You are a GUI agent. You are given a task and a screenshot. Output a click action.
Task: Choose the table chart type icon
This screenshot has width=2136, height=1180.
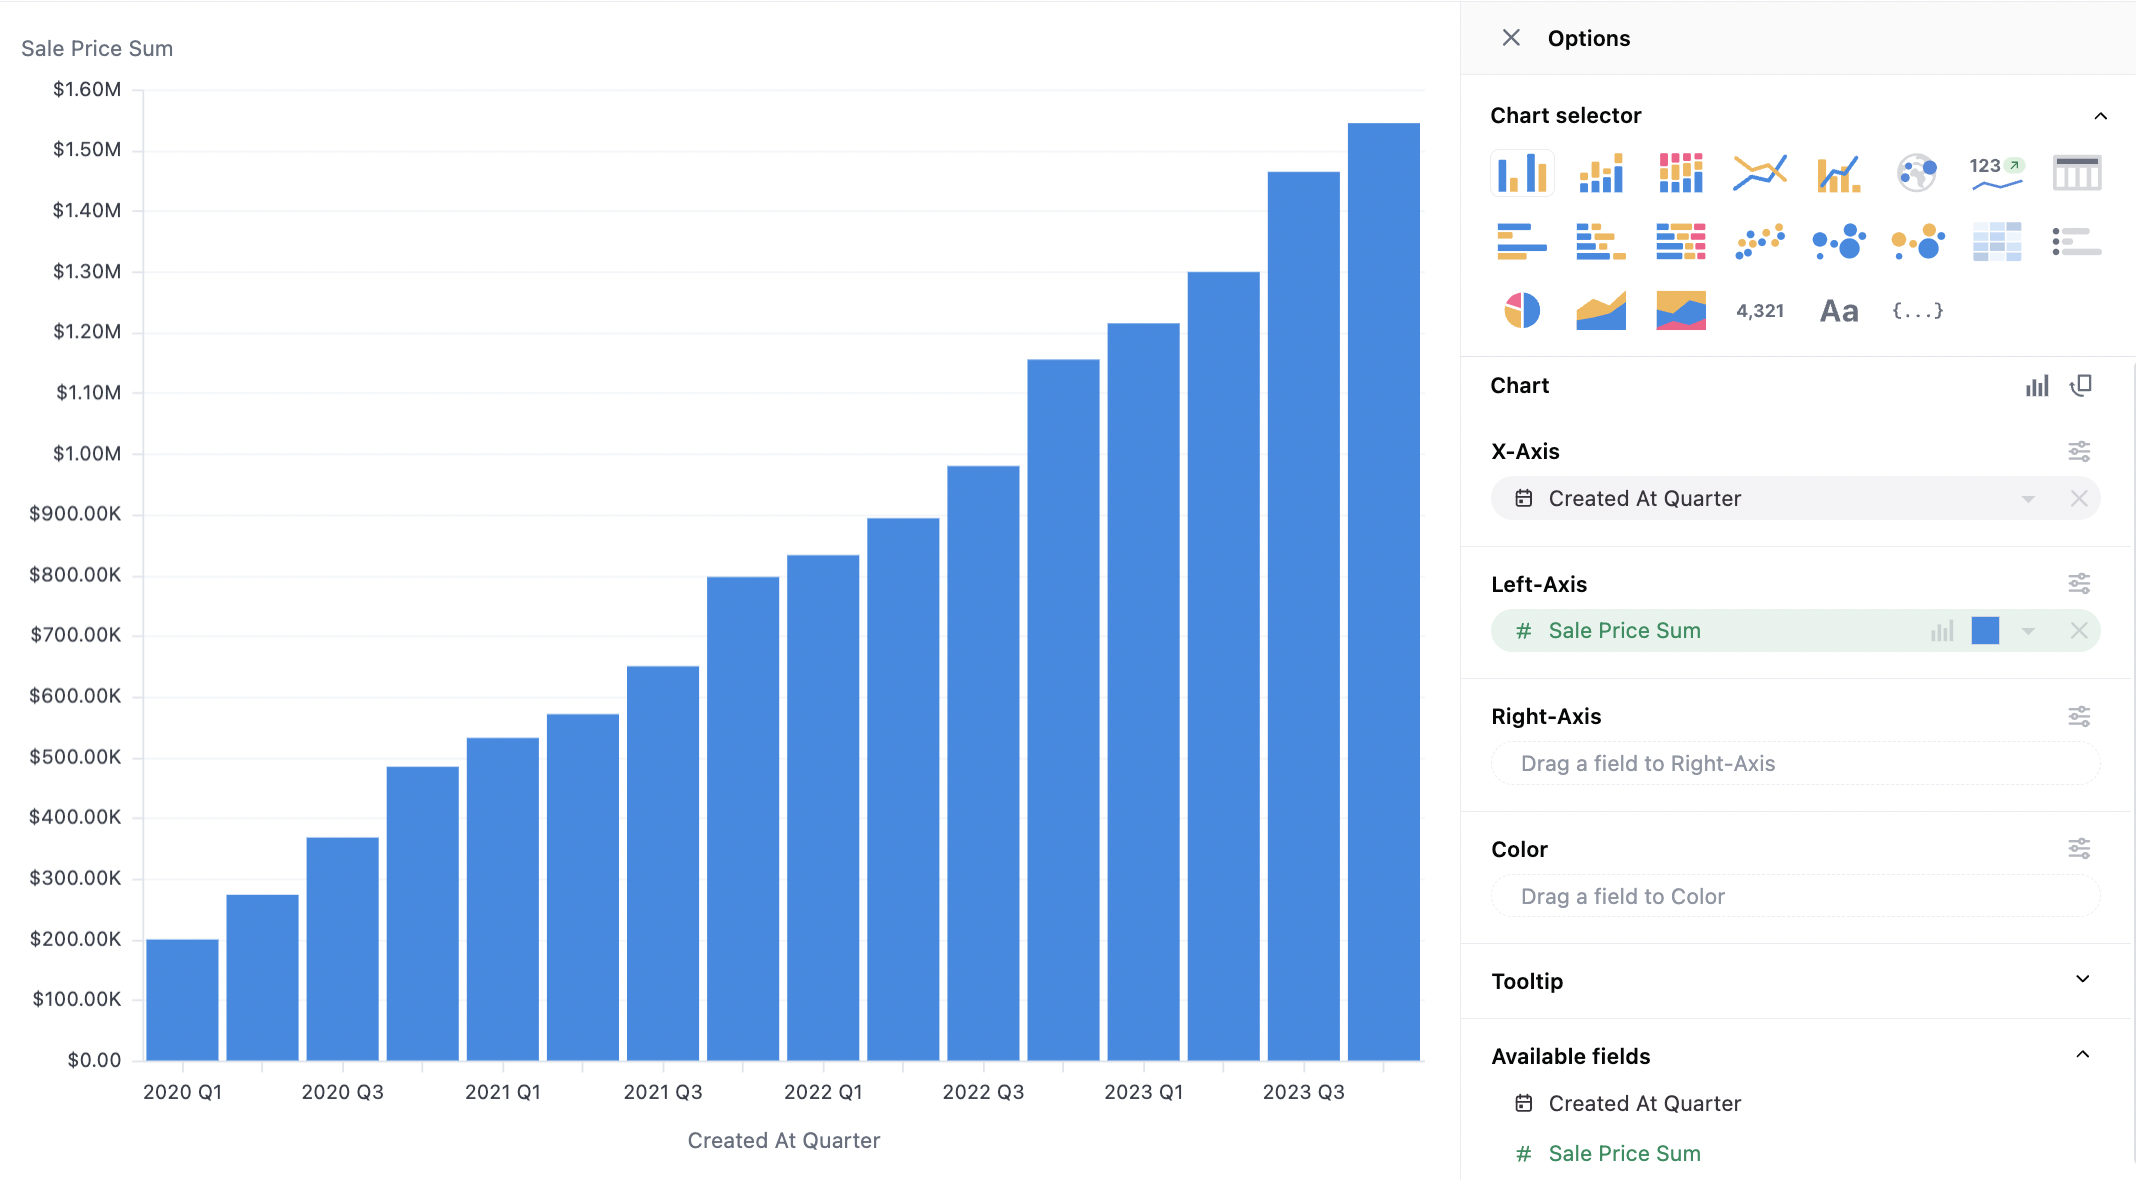[2076, 173]
